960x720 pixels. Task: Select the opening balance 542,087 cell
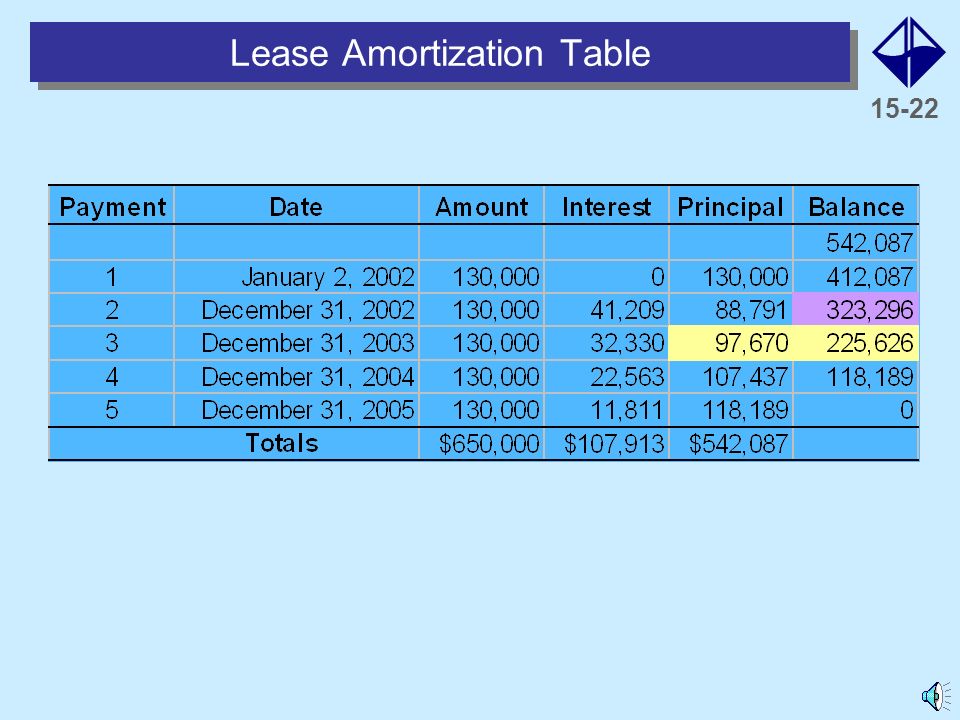tap(856, 242)
